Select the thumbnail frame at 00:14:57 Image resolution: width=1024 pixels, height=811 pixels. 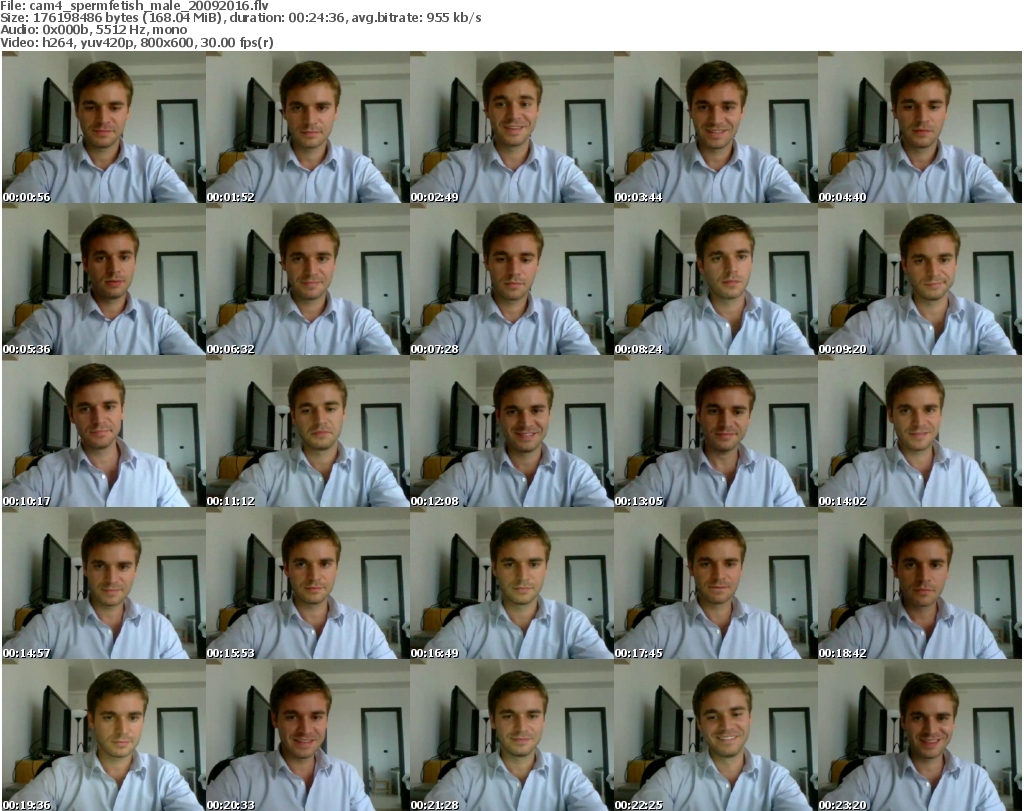point(103,583)
